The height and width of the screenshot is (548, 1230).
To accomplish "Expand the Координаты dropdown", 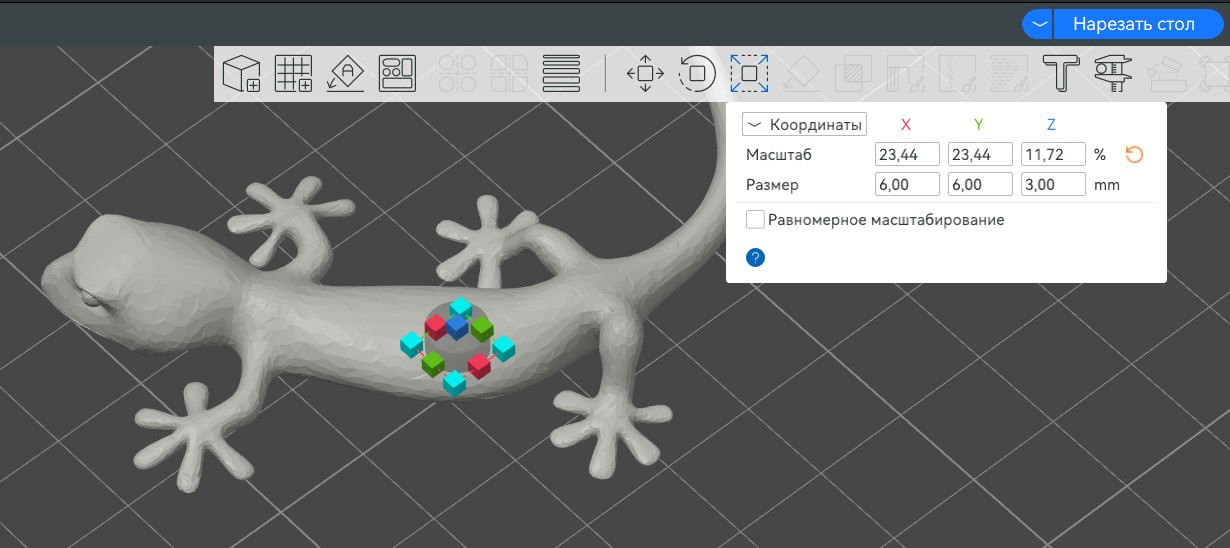I will point(804,125).
